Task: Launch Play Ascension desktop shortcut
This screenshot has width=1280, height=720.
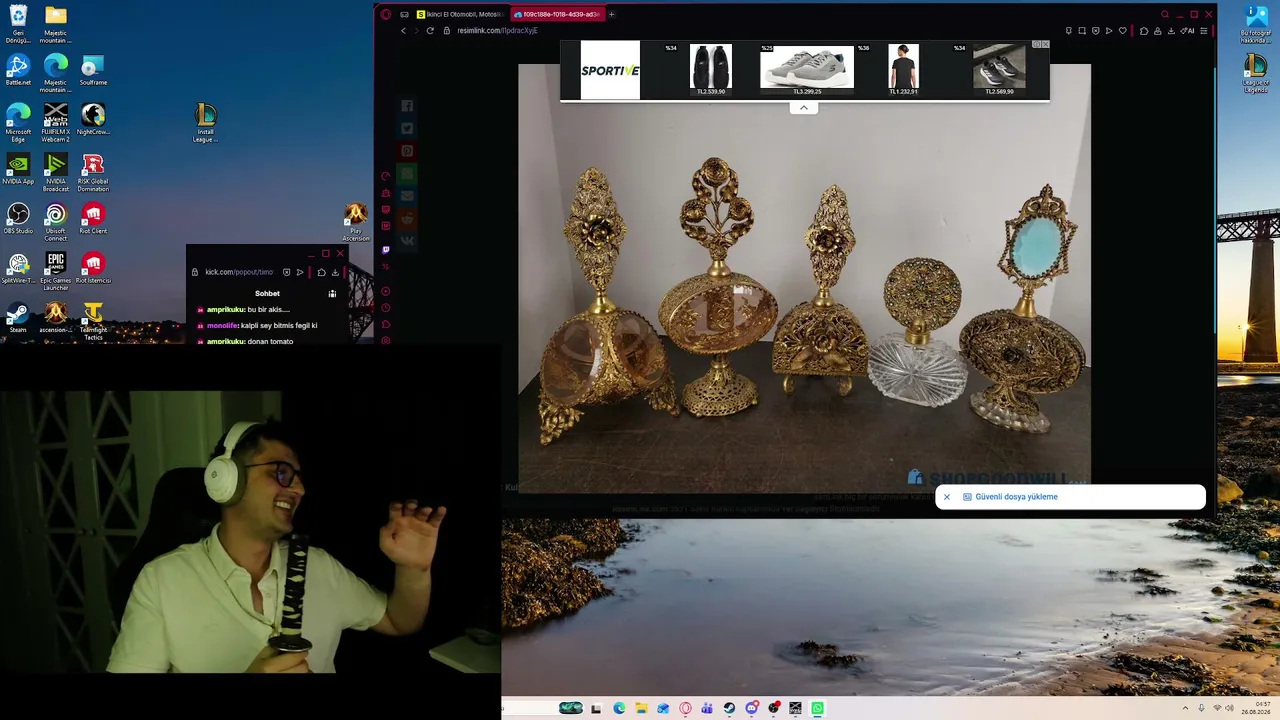Action: point(356,222)
